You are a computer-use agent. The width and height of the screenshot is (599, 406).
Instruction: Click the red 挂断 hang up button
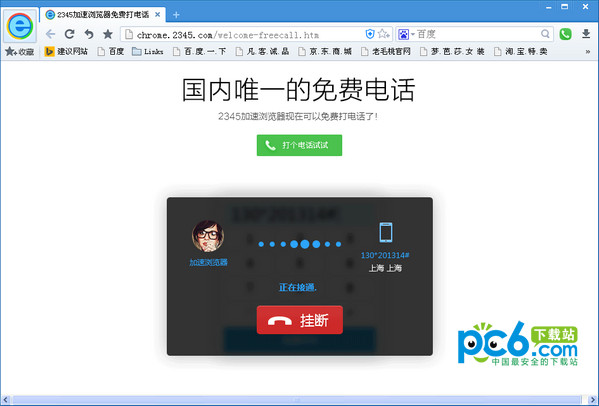pyautogui.click(x=300, y=320)
